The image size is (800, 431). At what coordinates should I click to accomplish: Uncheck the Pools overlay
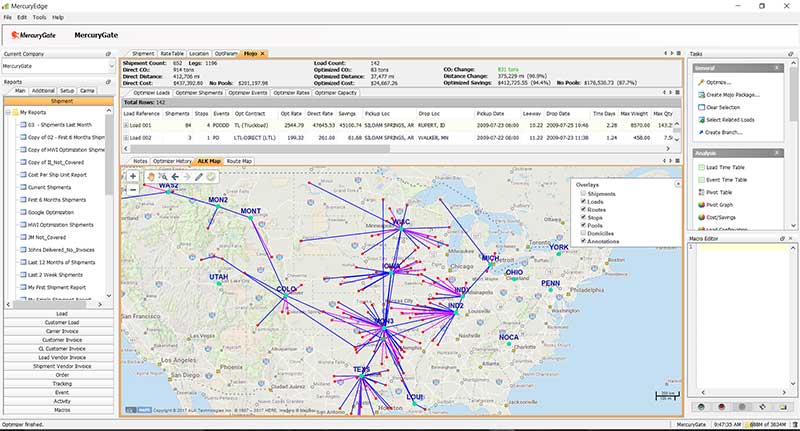point(583,225)
